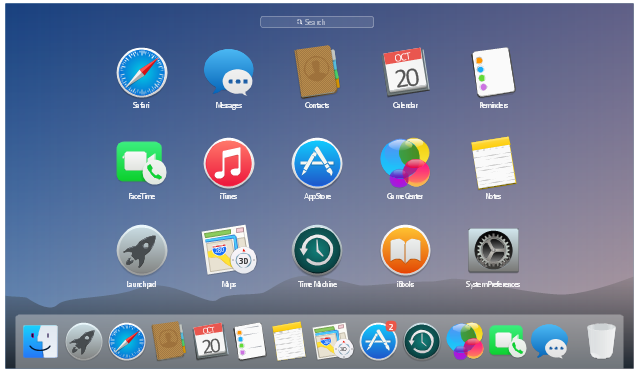This screenshot has width=640, height=371.
Task: Open Time Machine in the Dock
Action: (x=422, y=342)
